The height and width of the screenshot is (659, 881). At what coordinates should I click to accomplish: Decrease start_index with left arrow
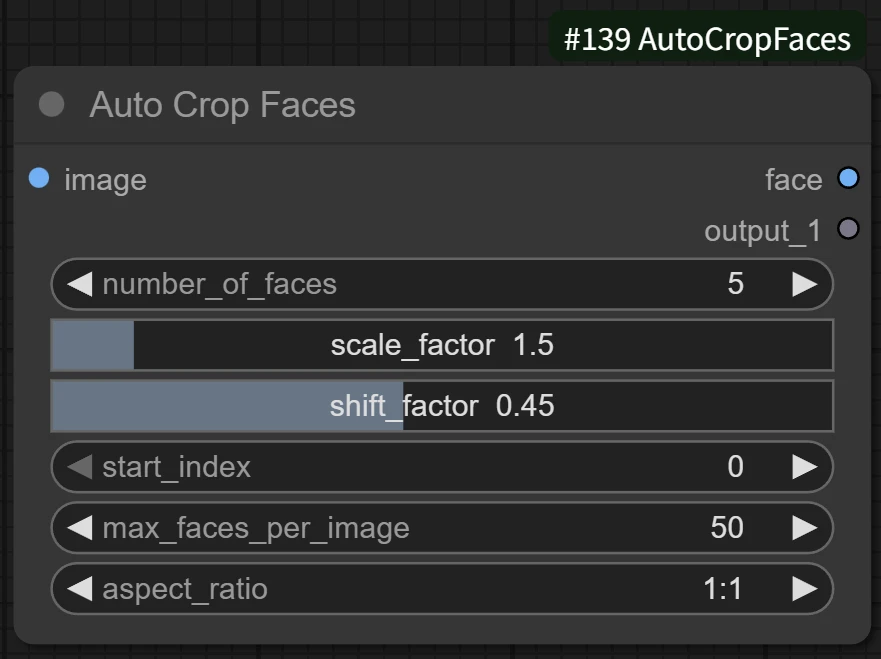click(x=80, y=467)
